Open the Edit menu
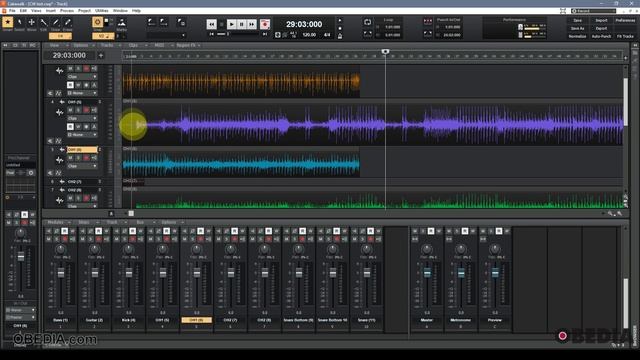The width and height of the screenshot is (640, 360). point(23,11)
